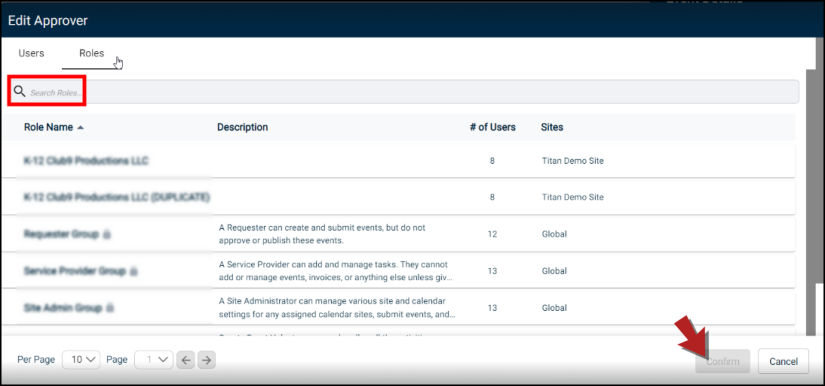Click the Description column header

[x=242, y=127]
